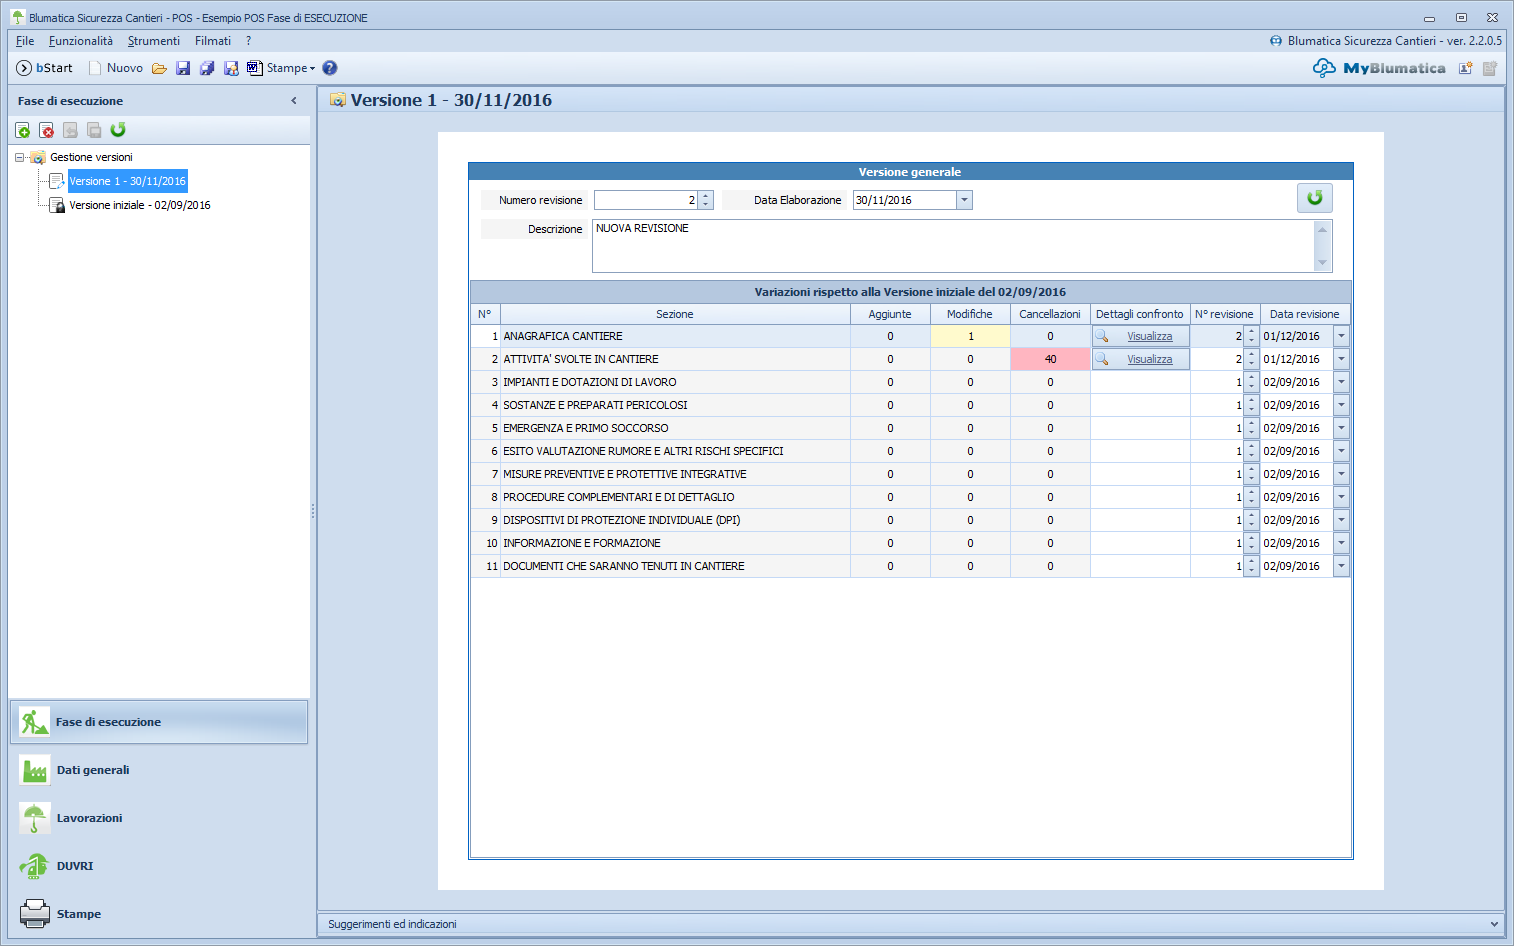
Task: Click the delete version icon
Action: pos(46,130)
